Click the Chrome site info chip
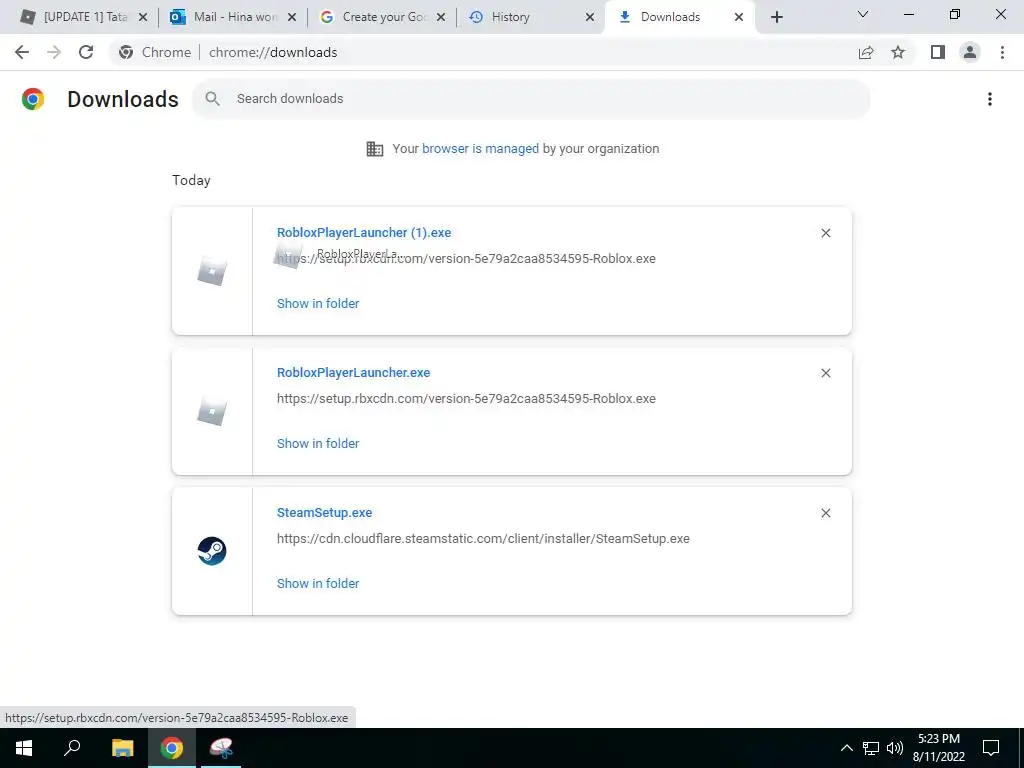1024x768 pixels. [x=155, y=52]
